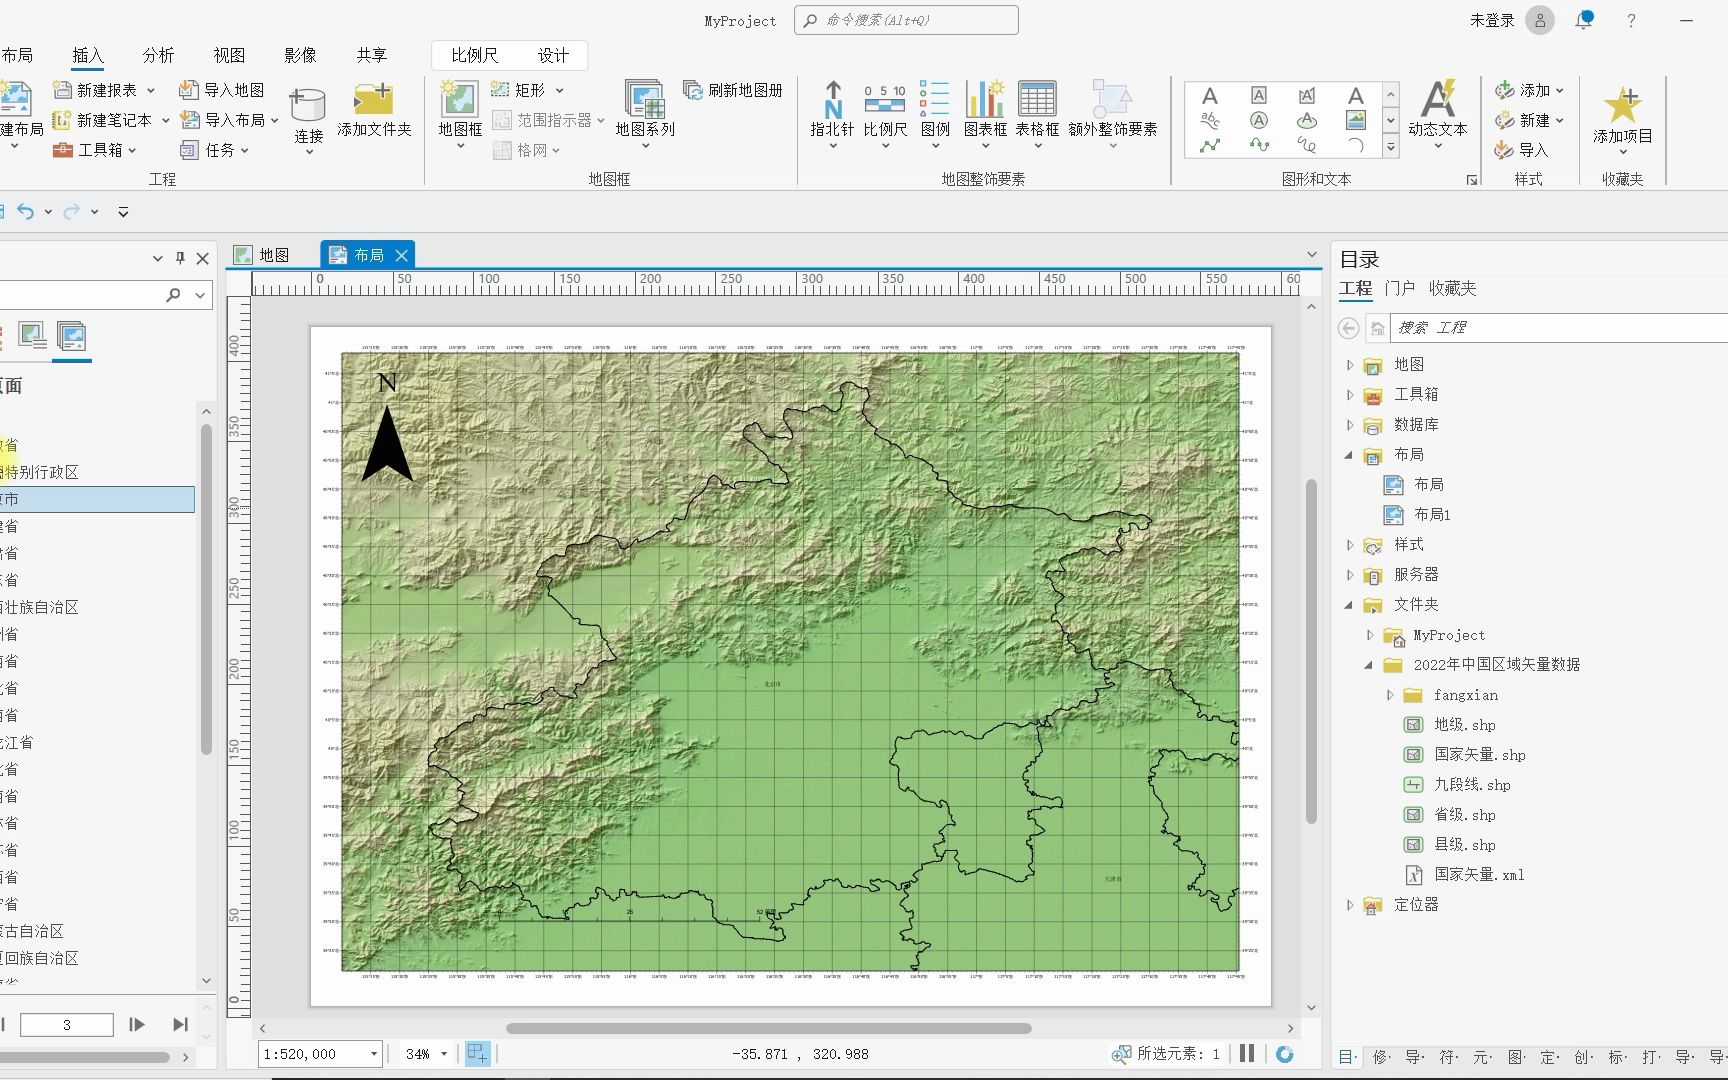This screenshot has width=1728, height=1080.
Task: Pause drawing in the status bar
Action: pos(1246,1053)
